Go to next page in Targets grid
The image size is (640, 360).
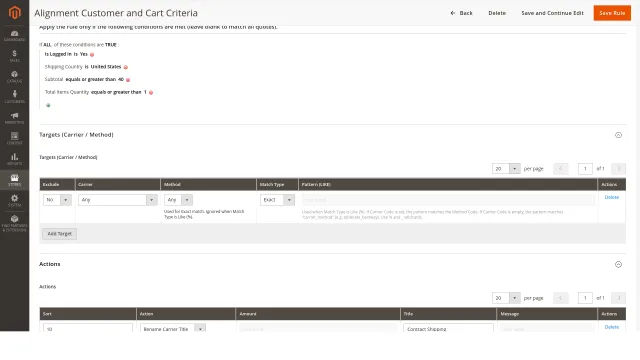618,169
